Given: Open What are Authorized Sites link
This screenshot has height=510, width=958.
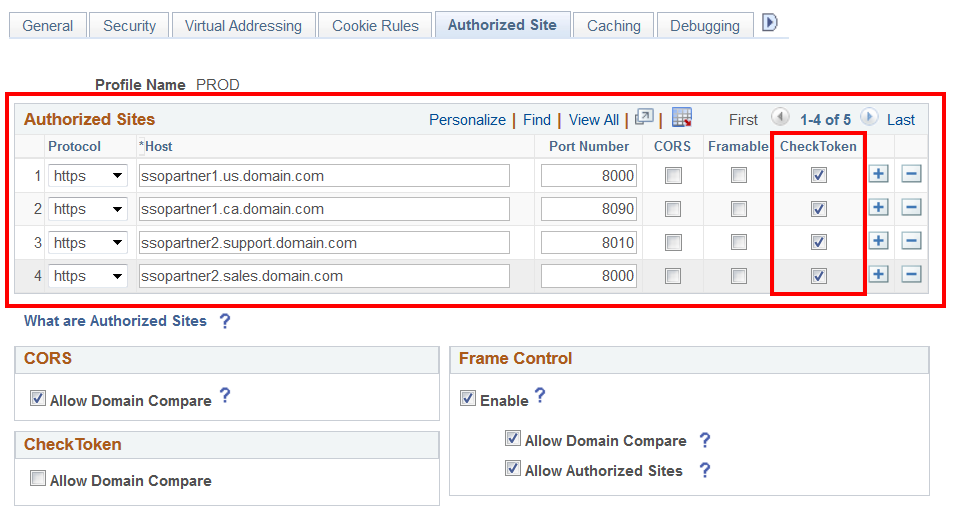Looking at the screenshot, I should (x=115, y=321).
